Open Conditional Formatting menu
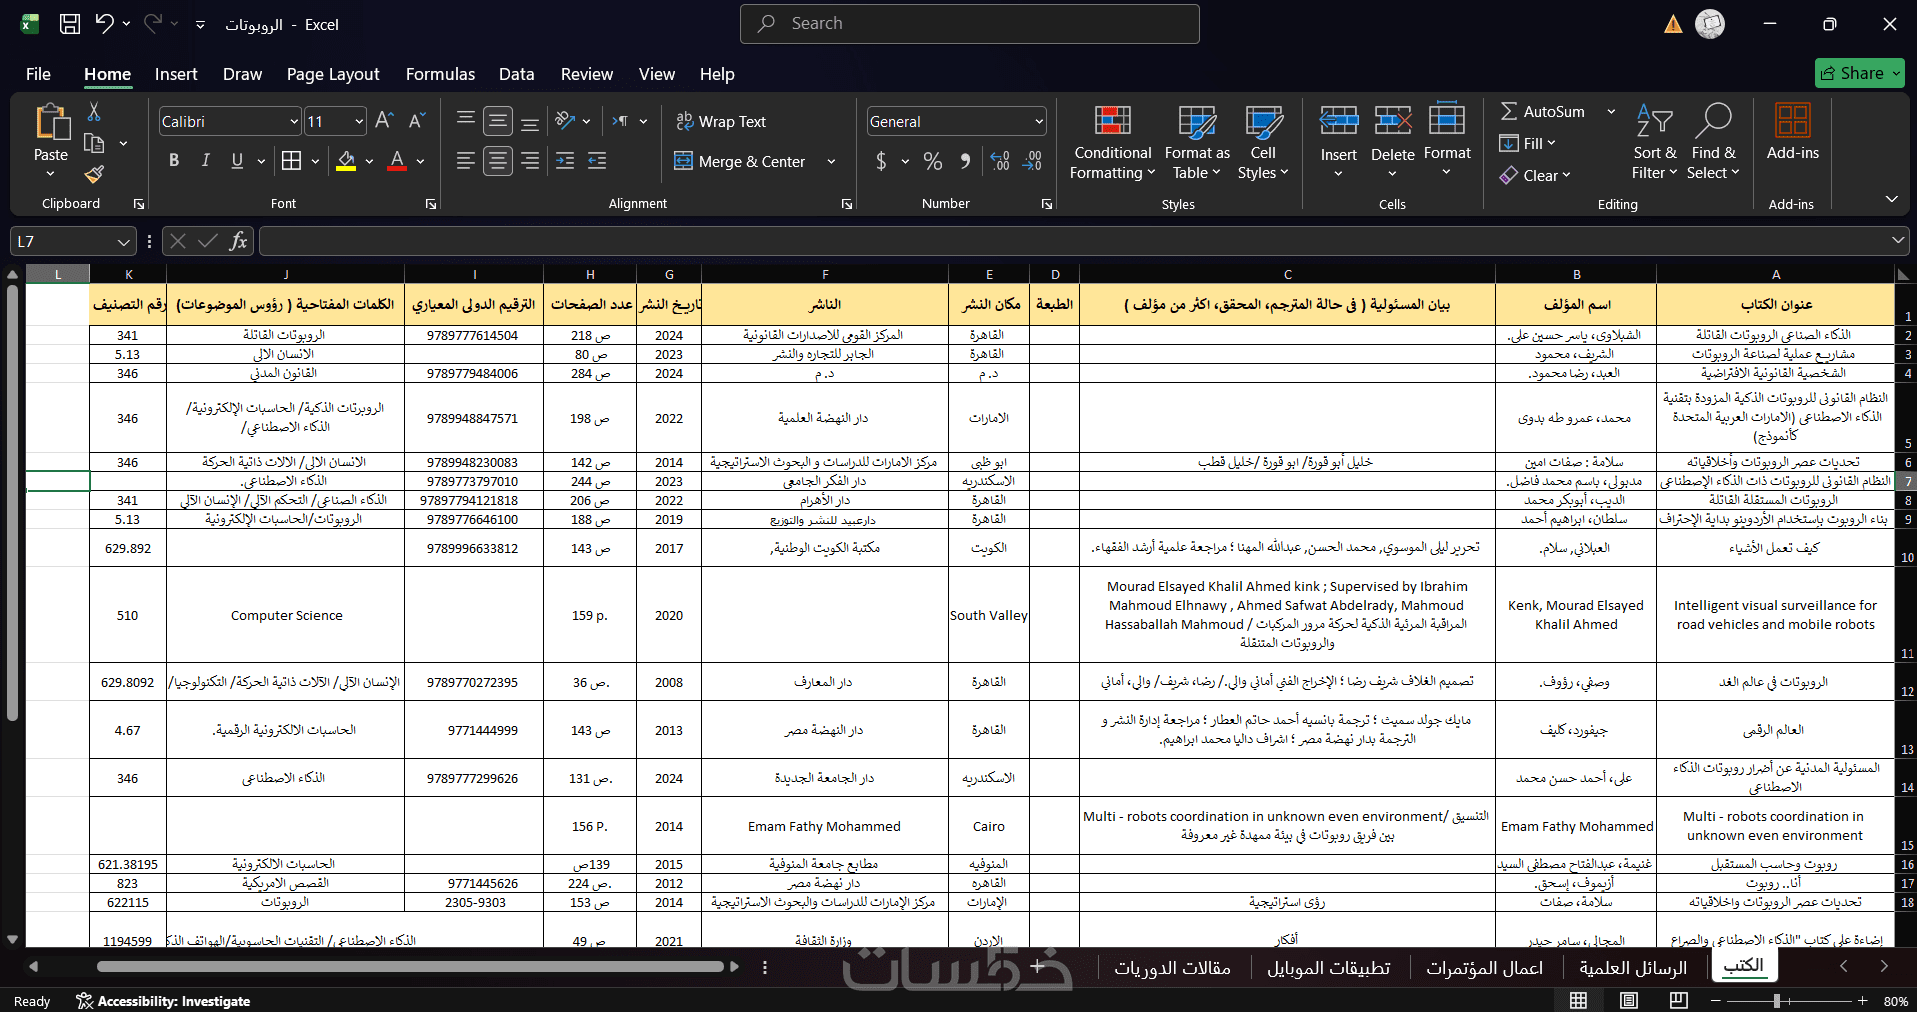This screenshot has height=1012, width=1917. (x=1112, y=143)
